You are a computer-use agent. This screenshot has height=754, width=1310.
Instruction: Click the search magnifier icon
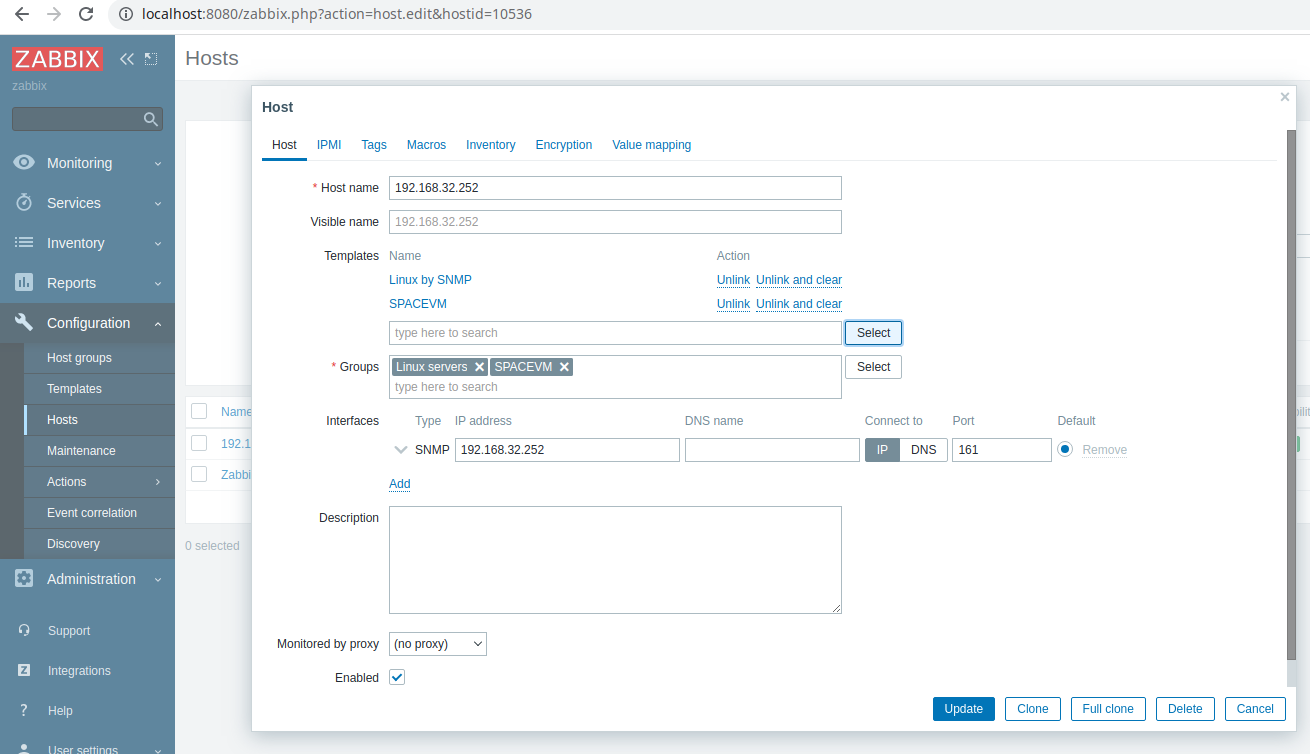pyautogui.click(x=151, y=119)
